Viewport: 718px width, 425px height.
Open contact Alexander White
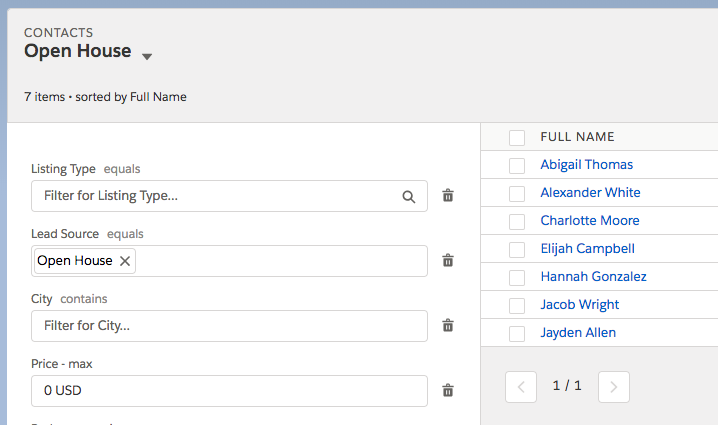(x=590, y=193)
